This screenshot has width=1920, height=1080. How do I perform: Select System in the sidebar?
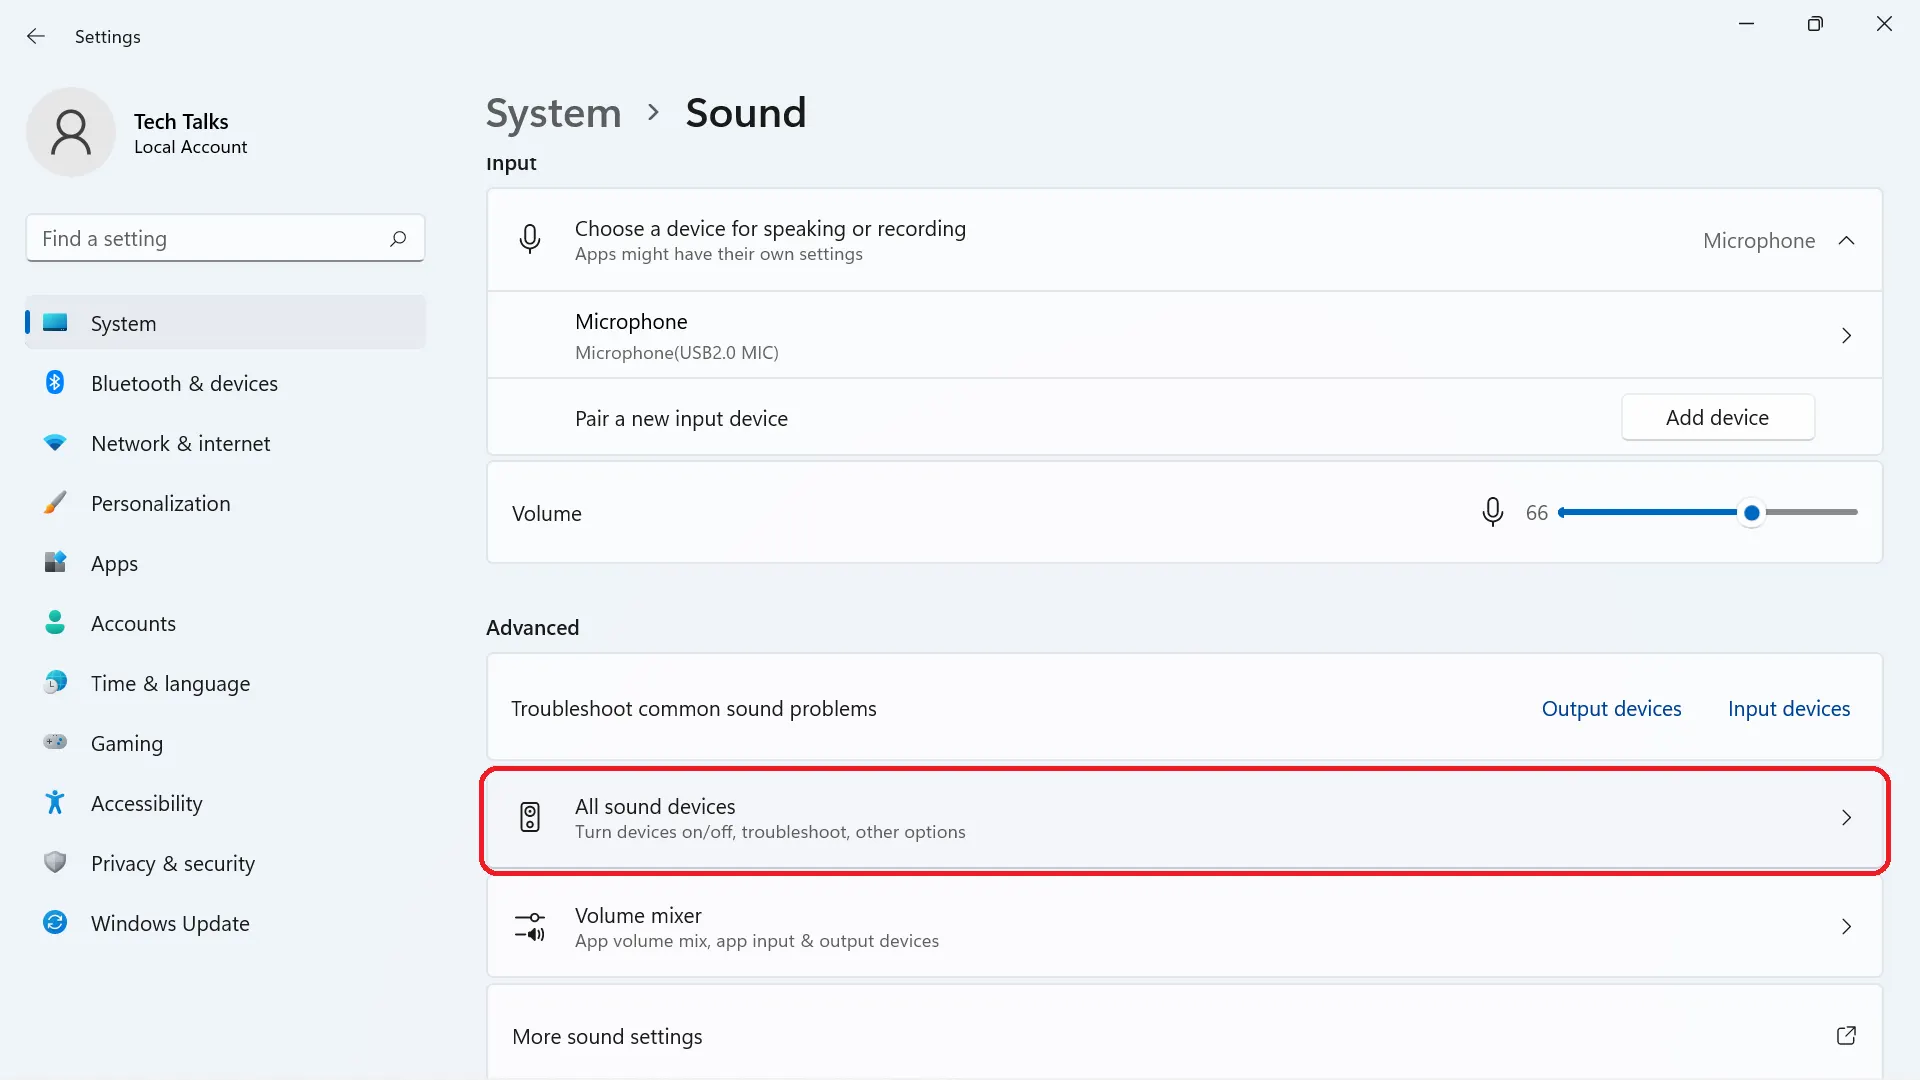click(123, 322)
